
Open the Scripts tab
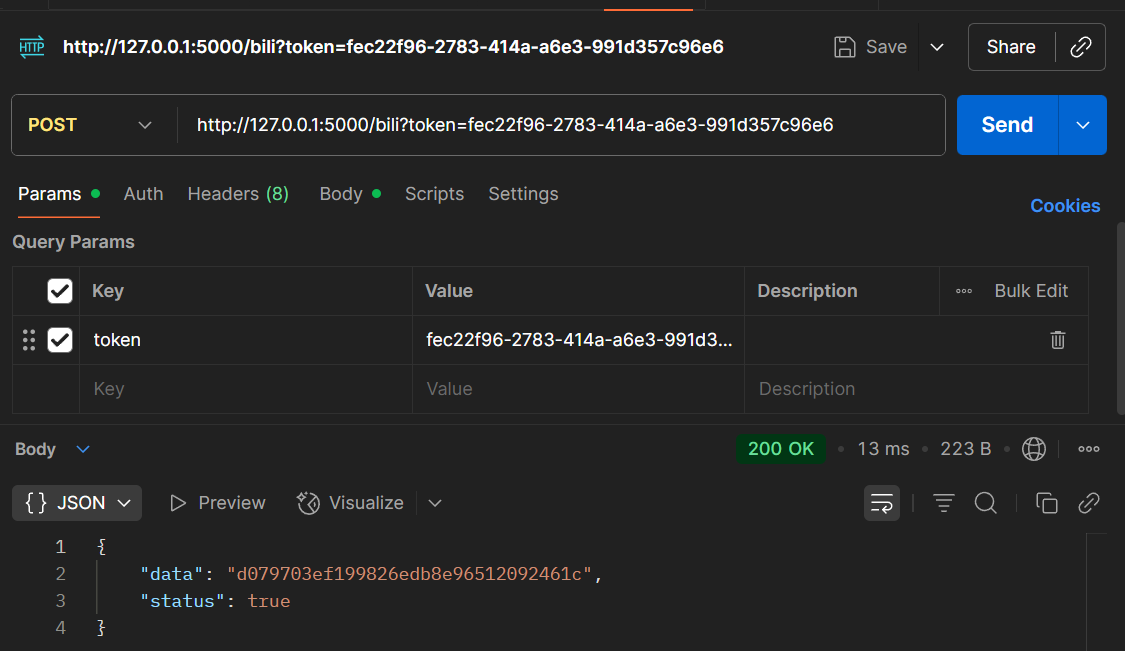[x=434, y=194]
